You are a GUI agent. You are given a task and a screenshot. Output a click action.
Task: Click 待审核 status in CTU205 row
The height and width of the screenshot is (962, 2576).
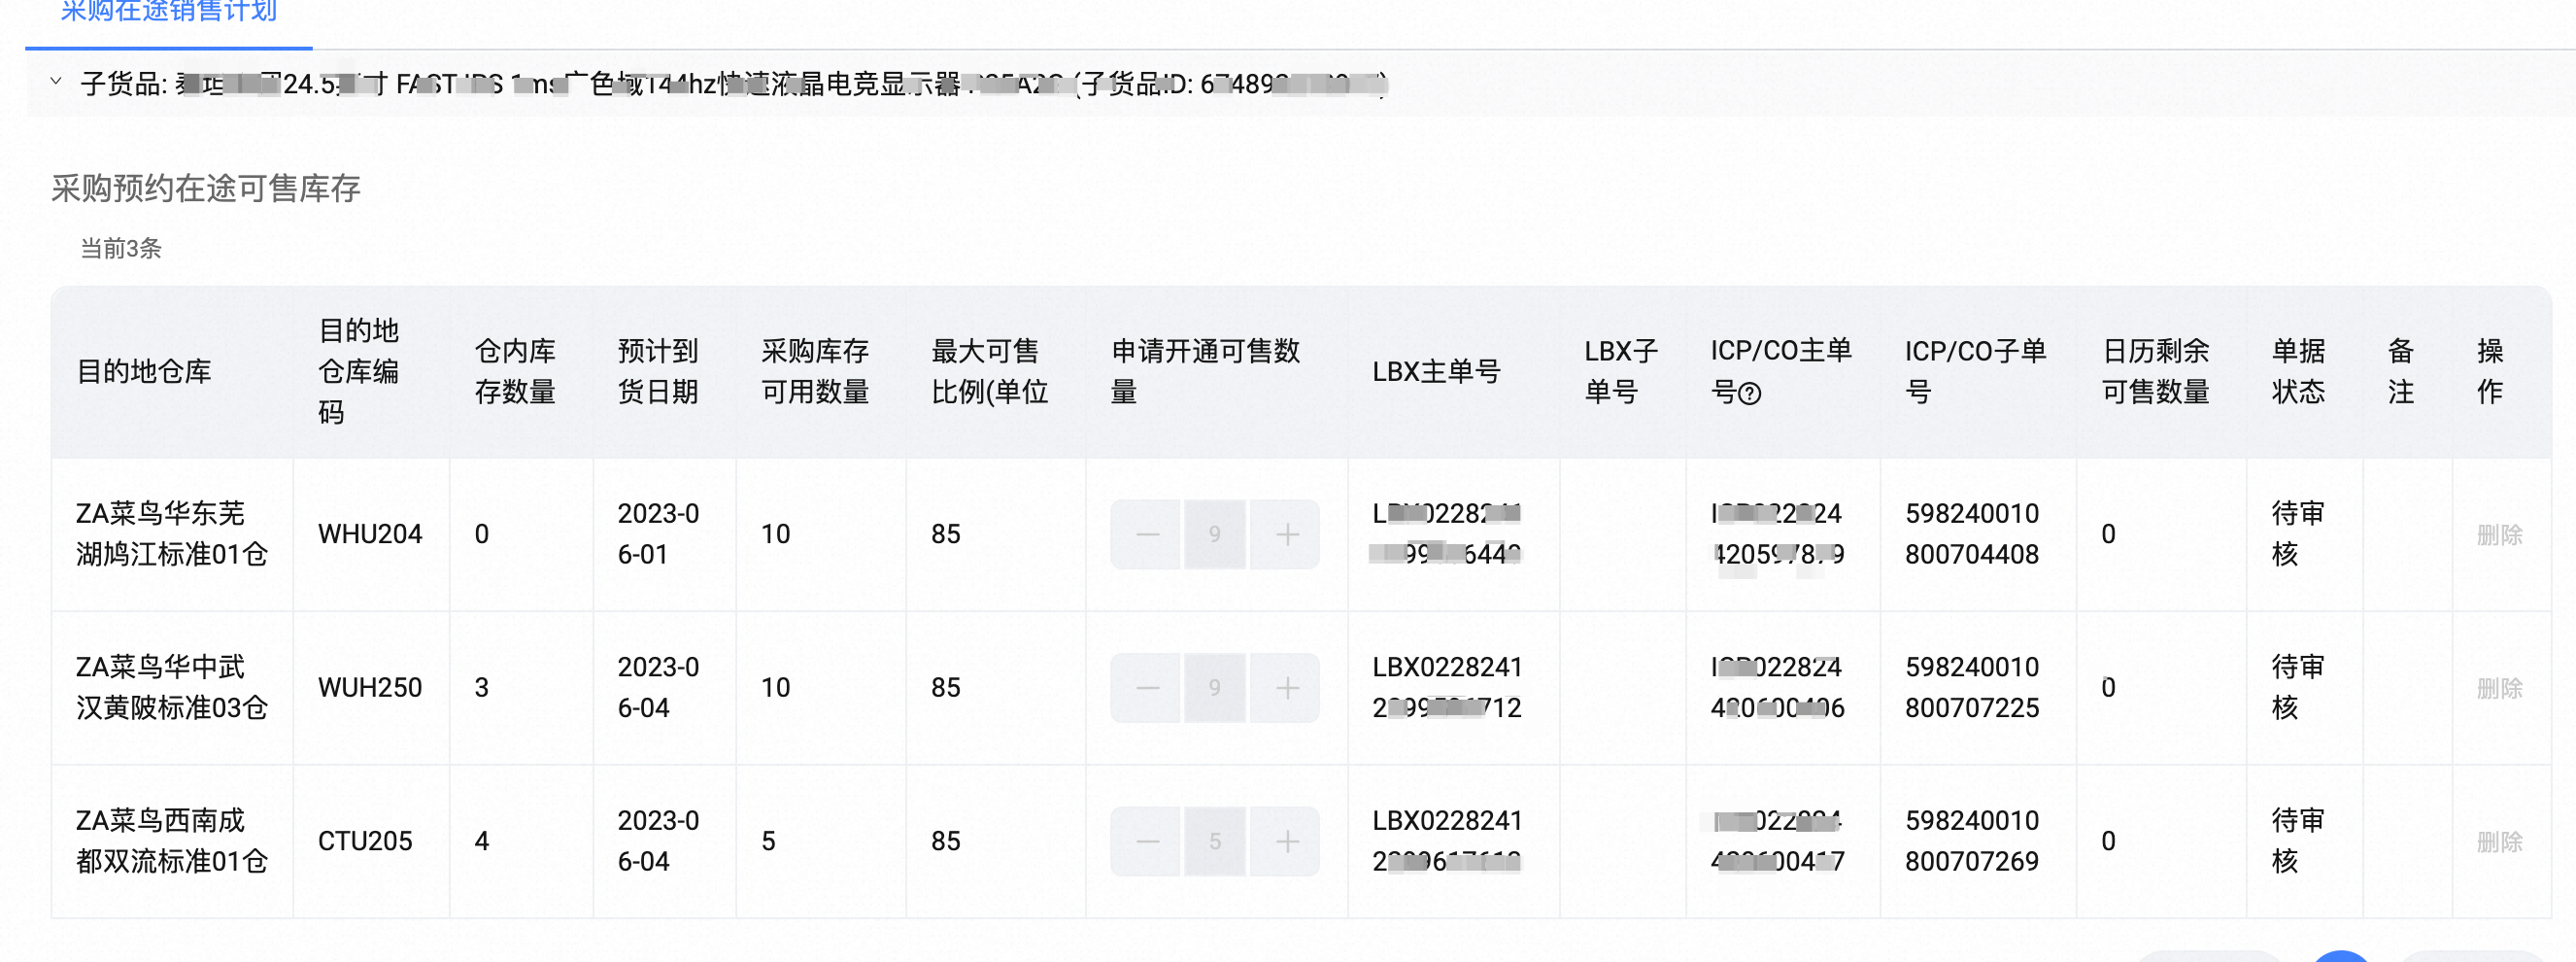point(2298,842)
